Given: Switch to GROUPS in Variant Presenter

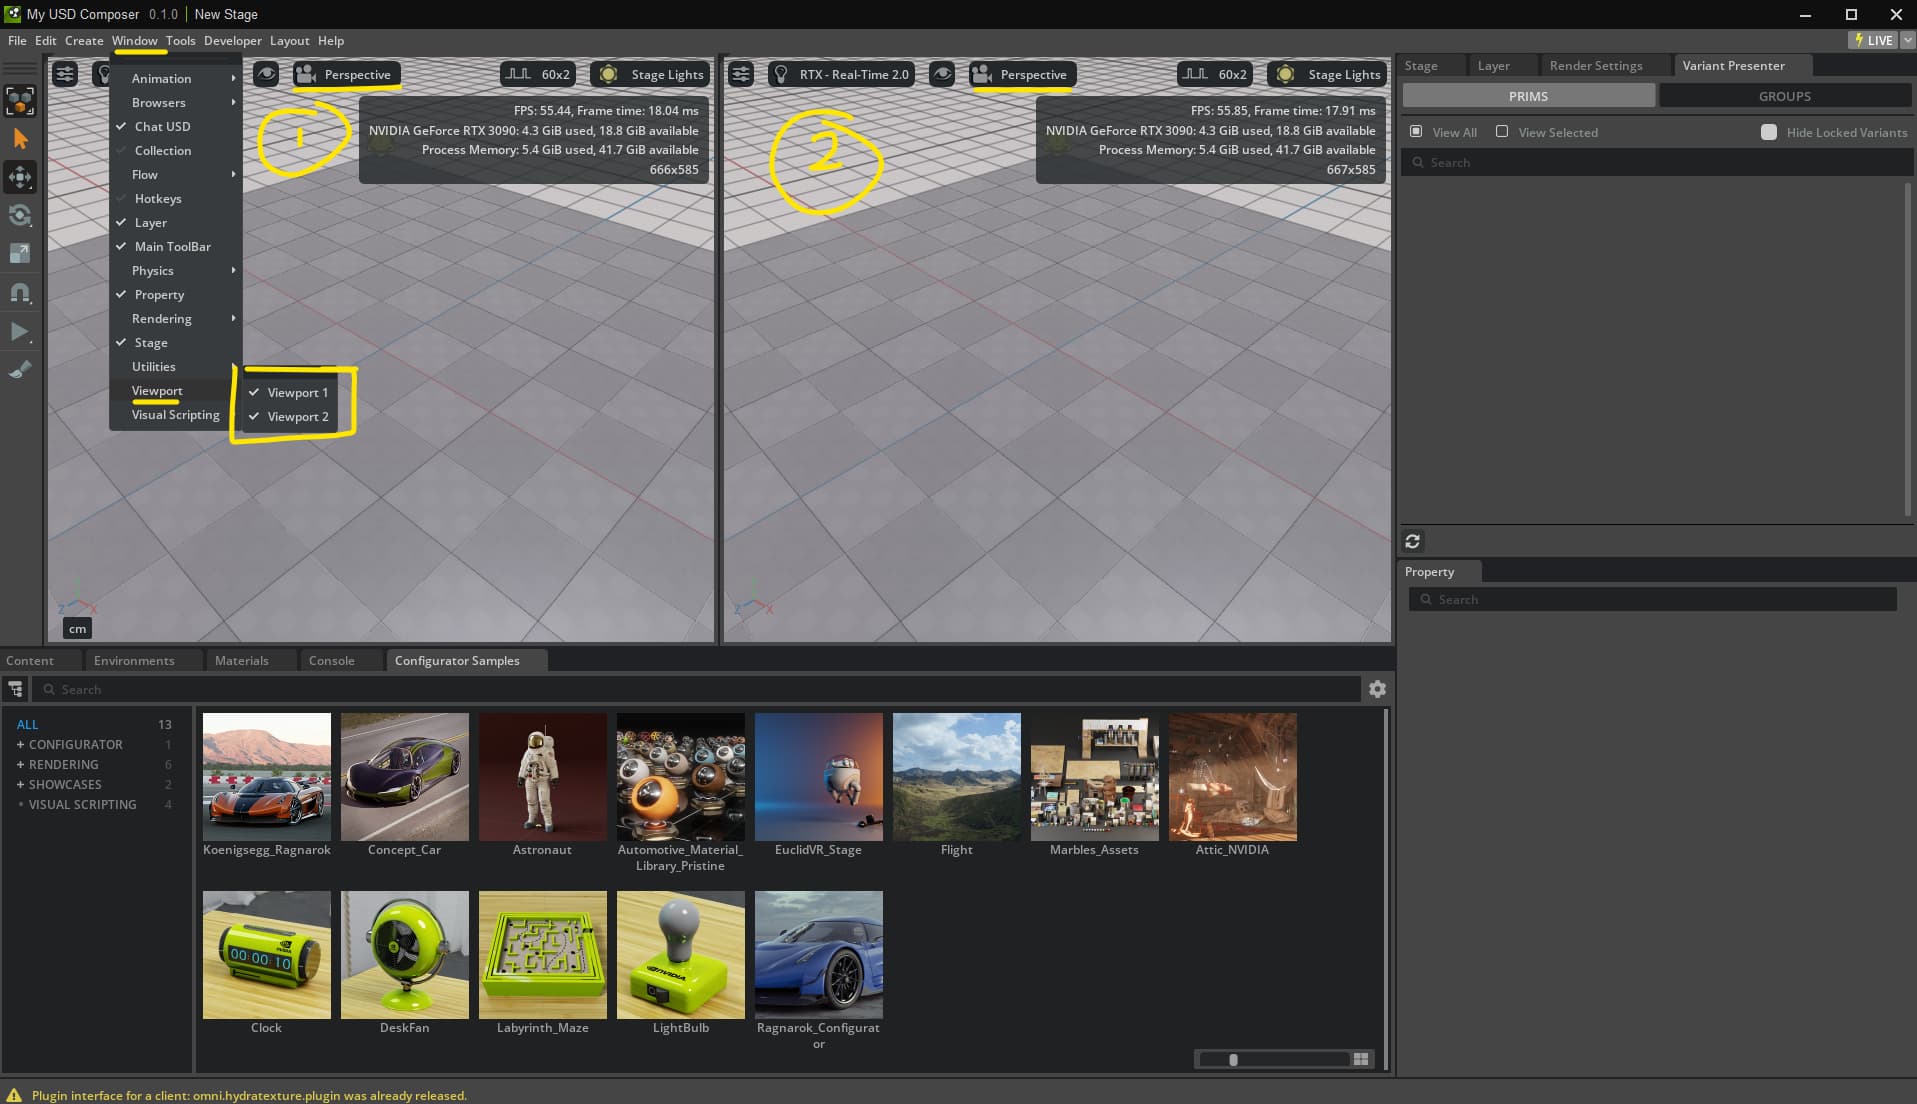Looking at the screenshot, I should point(1784,95).
